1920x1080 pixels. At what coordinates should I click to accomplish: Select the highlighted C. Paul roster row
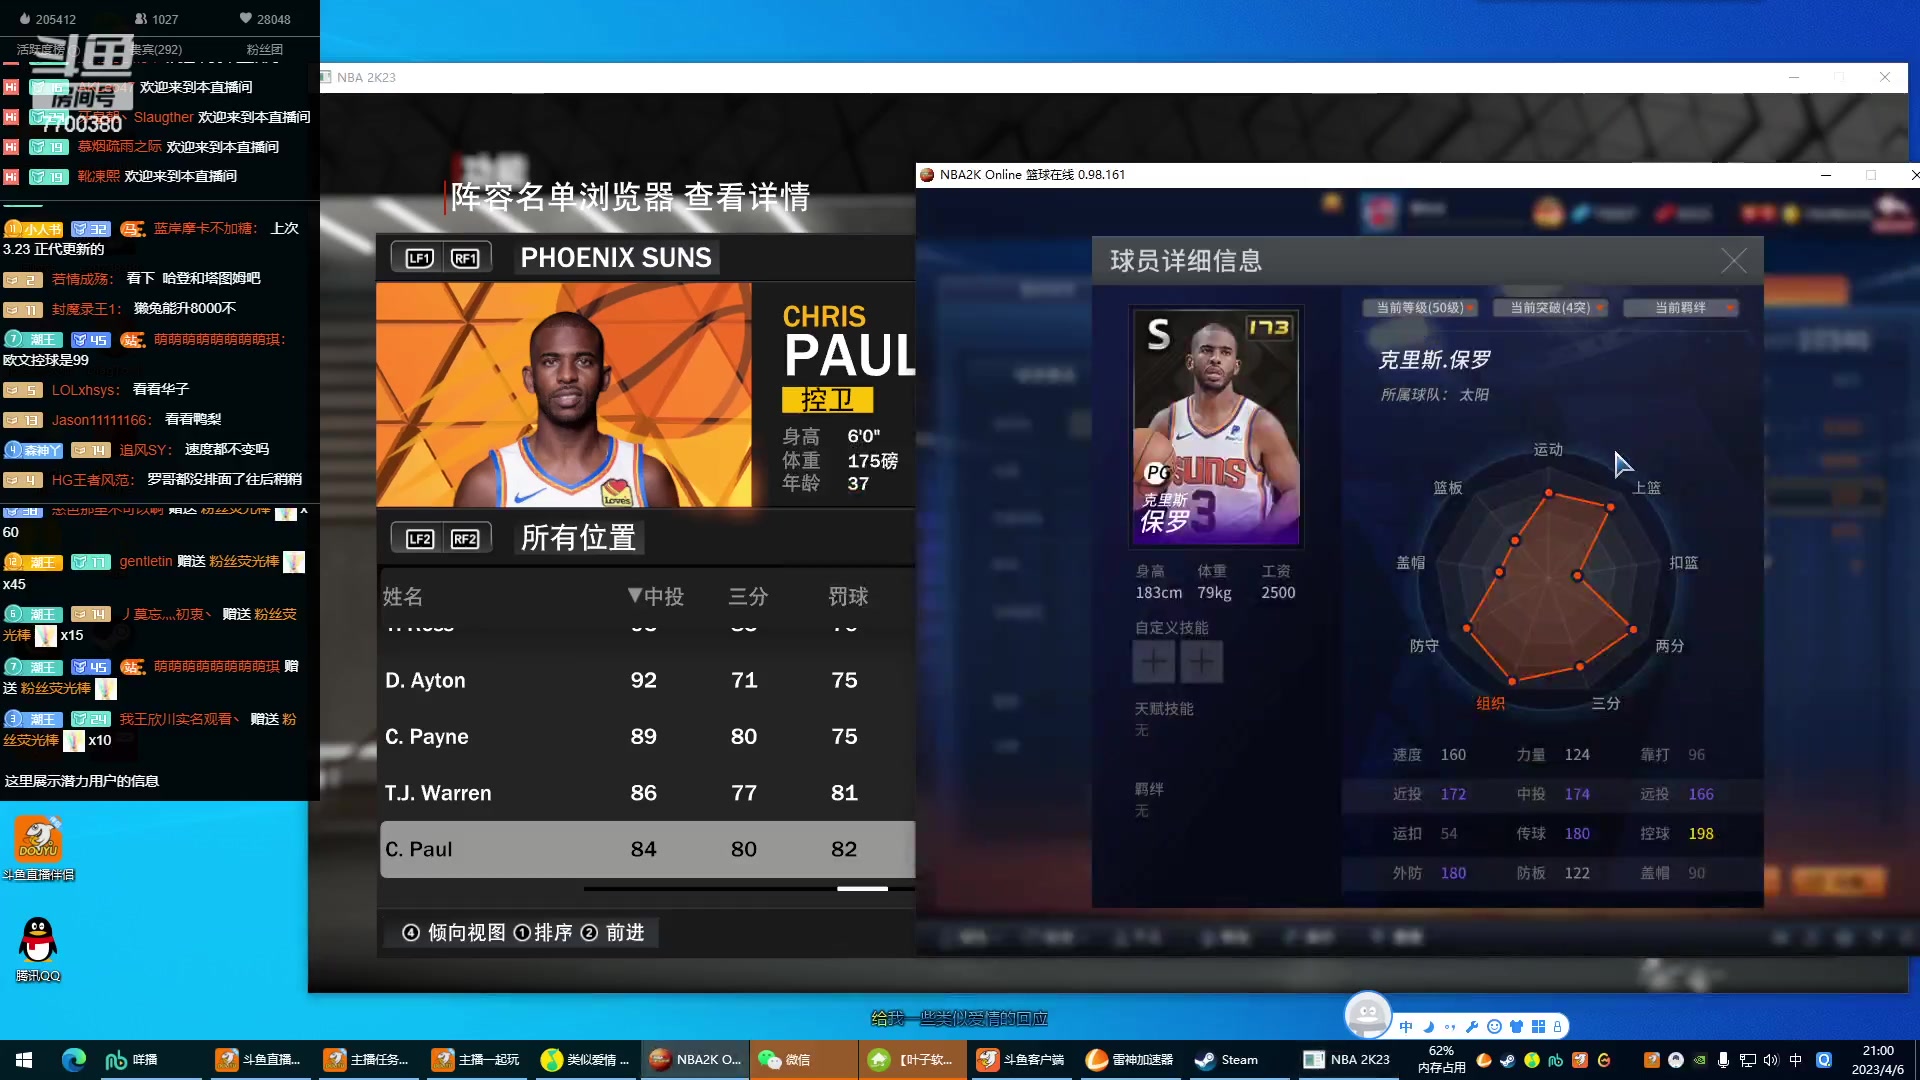click(x=647, y=850)
